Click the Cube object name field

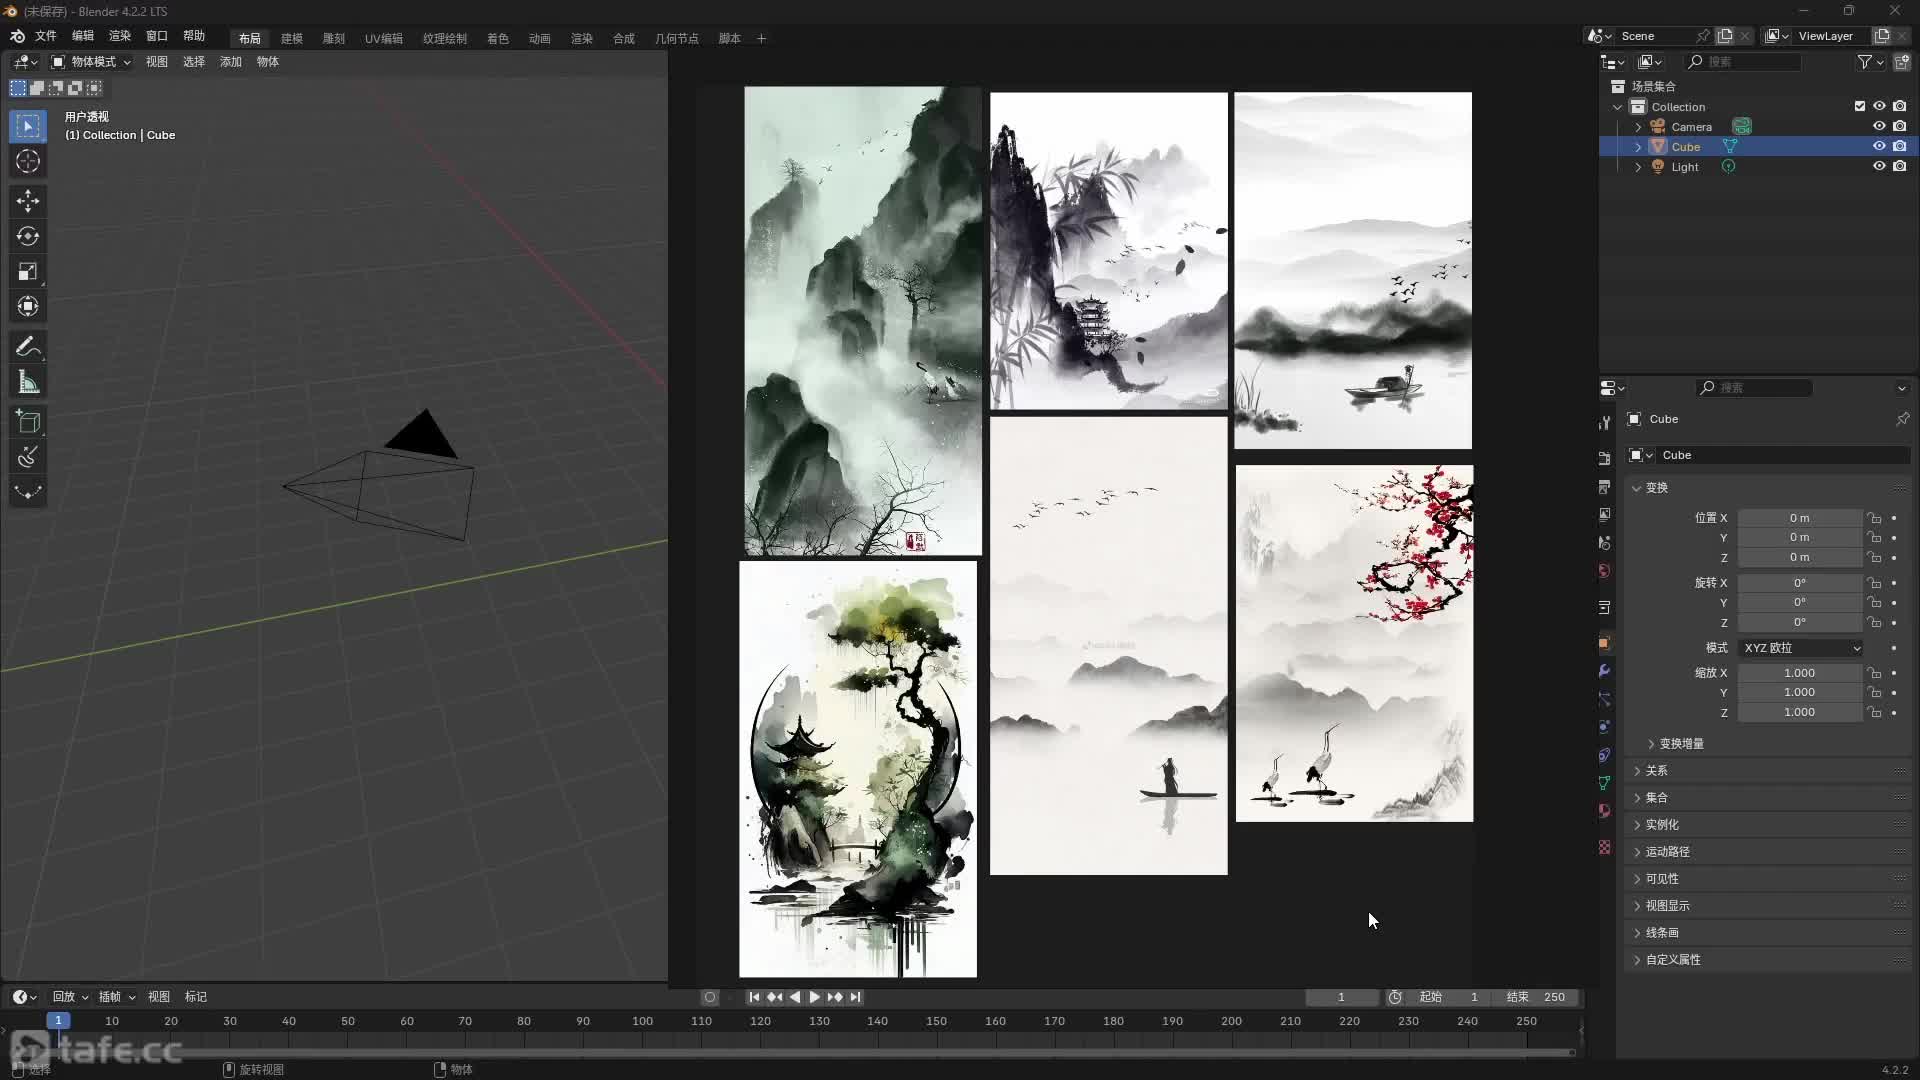coord(1784,455)
